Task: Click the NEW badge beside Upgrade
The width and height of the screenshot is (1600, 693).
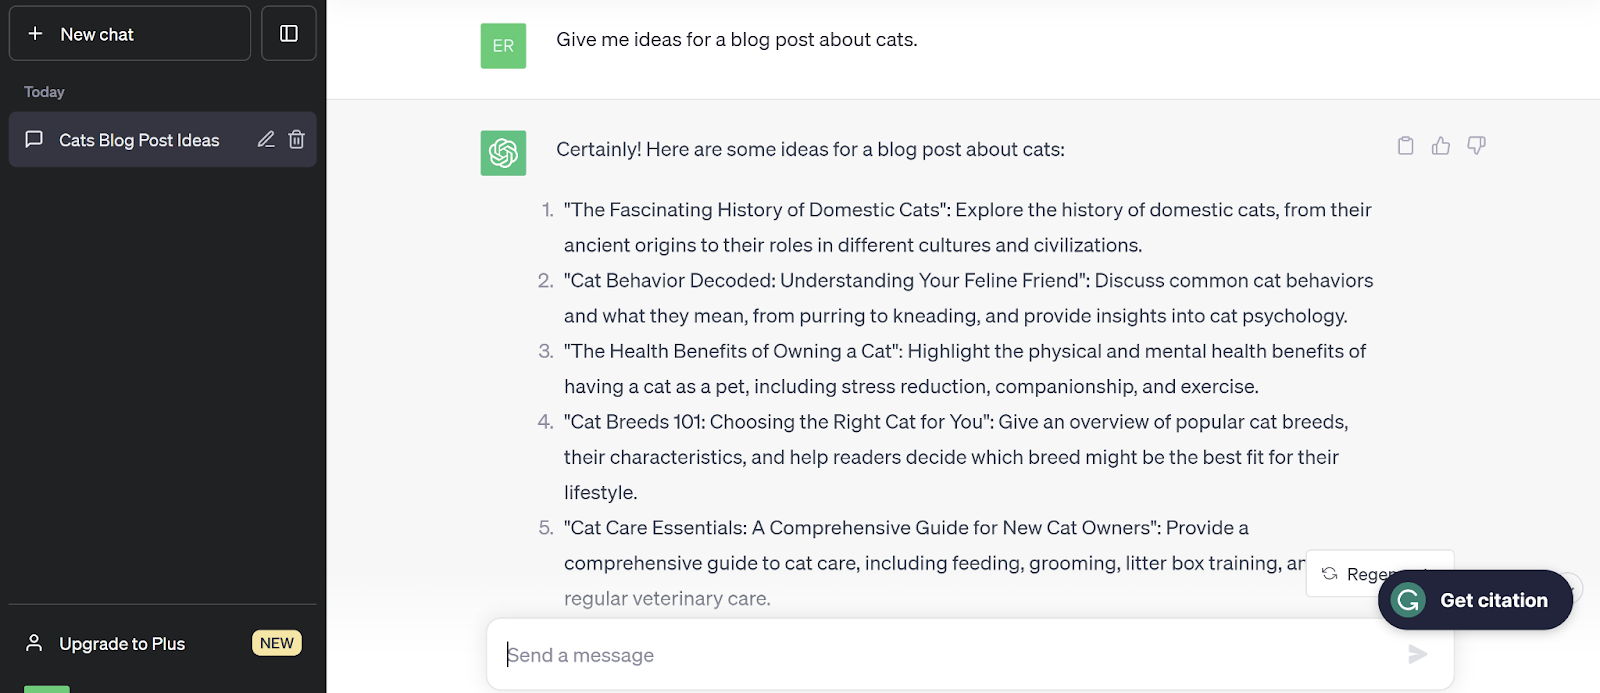Action: (277, 643)
